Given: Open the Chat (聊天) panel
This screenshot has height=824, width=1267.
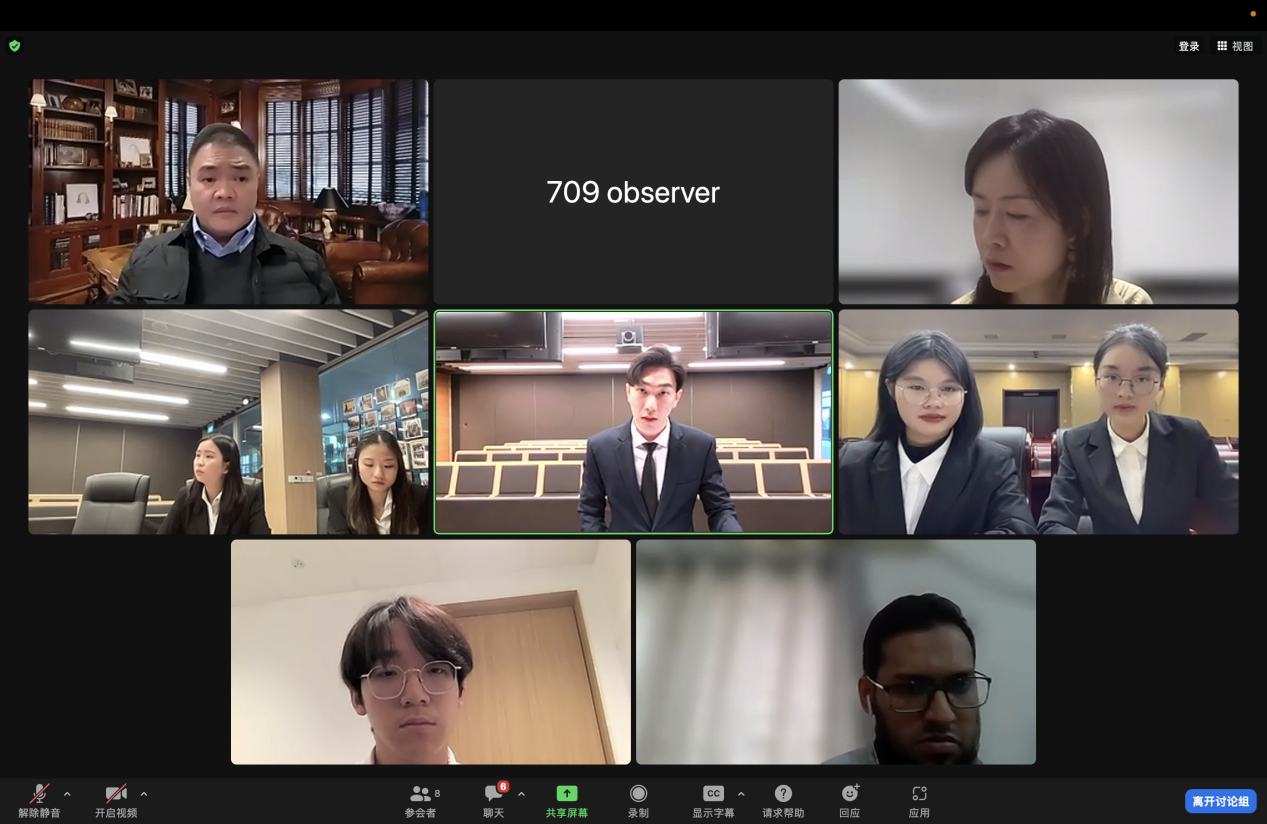Looking at the screenshot, I should [494, 794].
